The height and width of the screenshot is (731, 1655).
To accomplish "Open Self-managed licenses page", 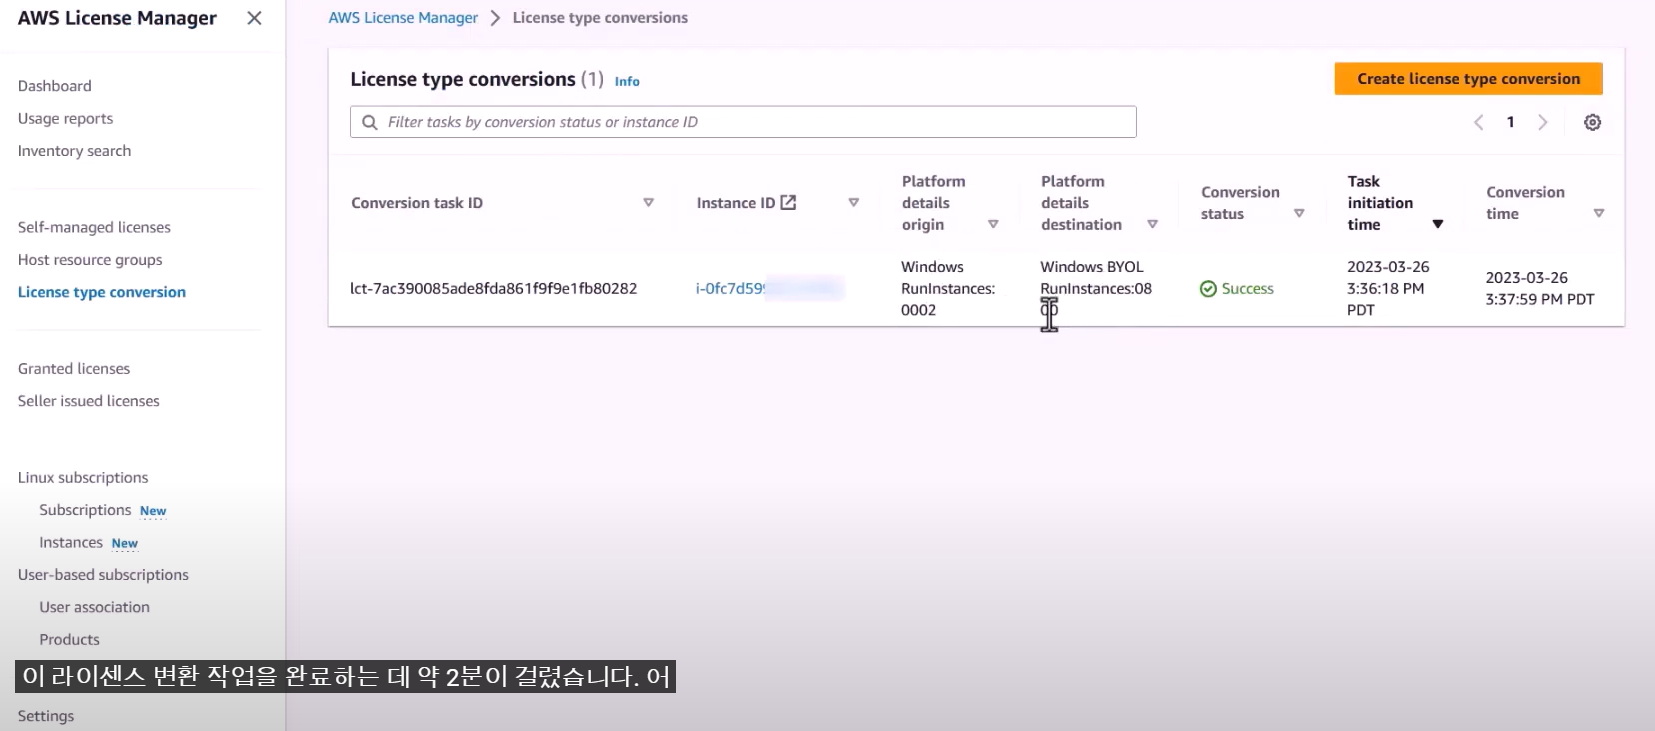I will click(94, 227).
